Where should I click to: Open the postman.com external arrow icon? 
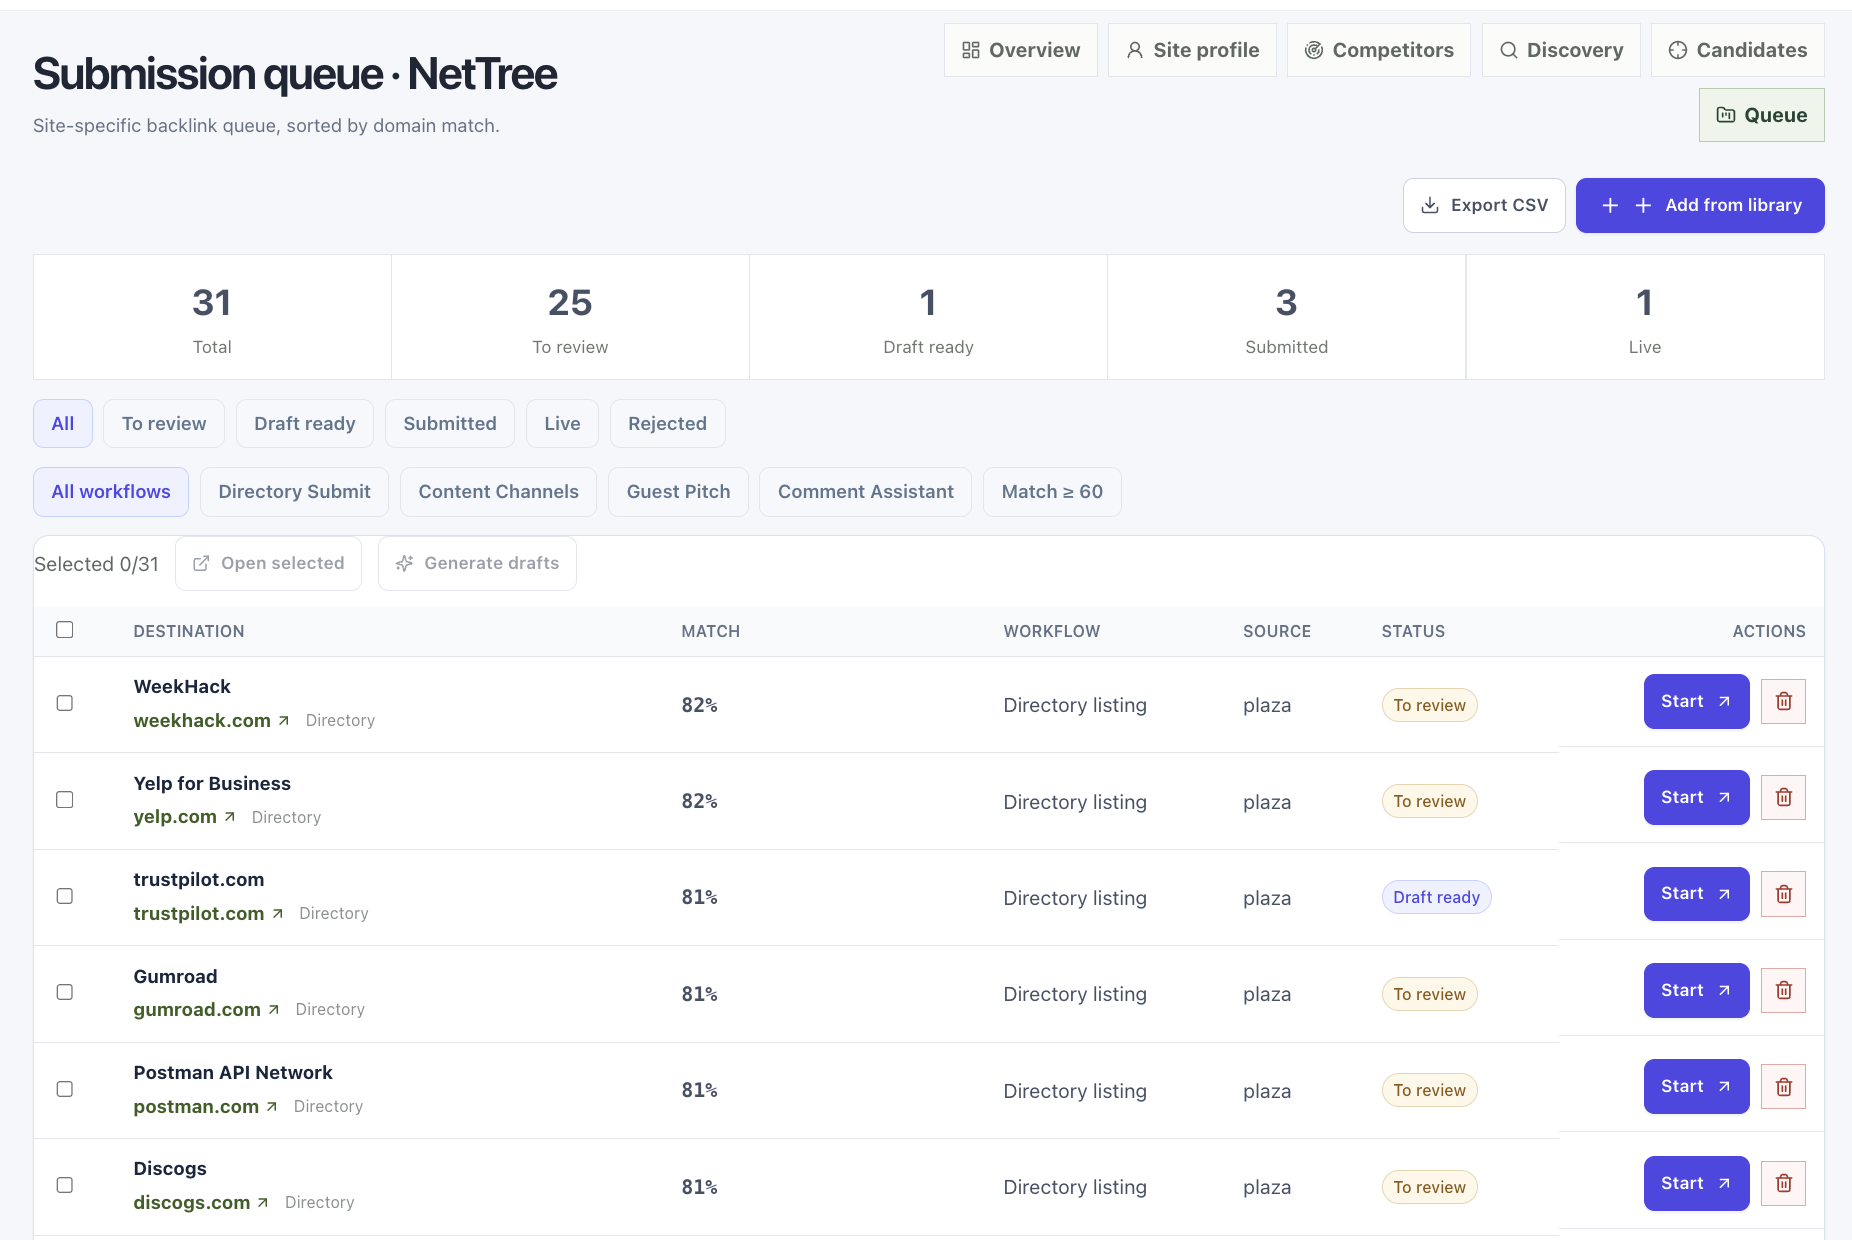pyautogui.click(x=272, y=1106)
